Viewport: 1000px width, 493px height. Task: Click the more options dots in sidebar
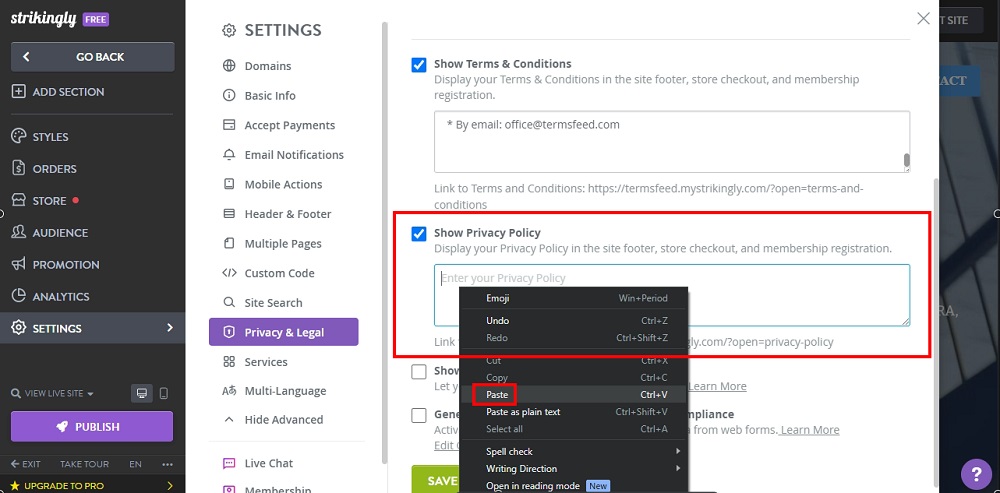[168, 464]
